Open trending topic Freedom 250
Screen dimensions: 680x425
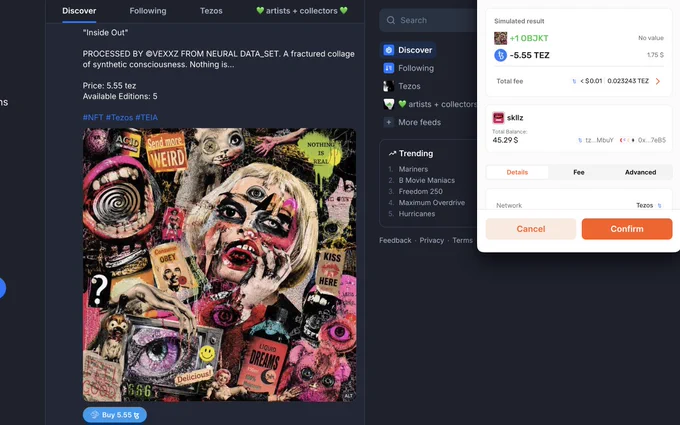pyautogui.click(x=421, y=191)
